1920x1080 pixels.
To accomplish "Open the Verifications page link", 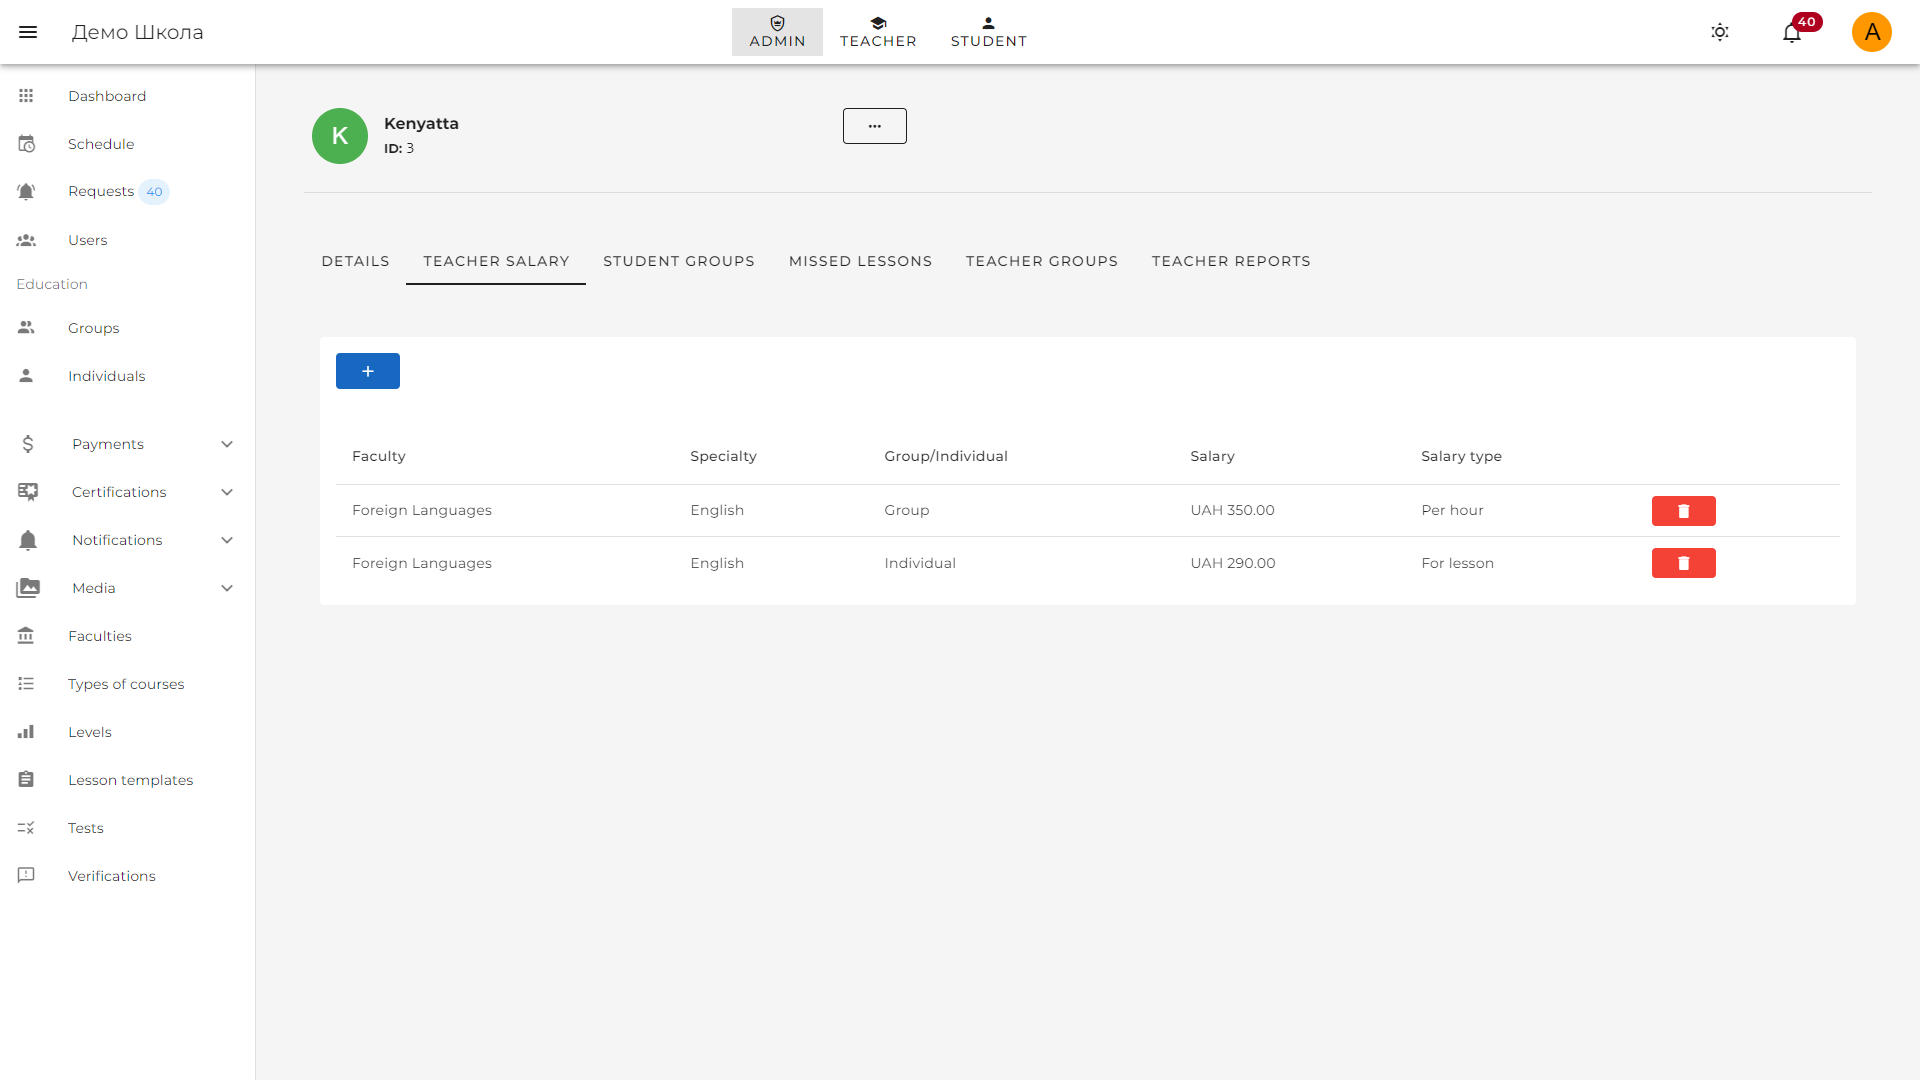I will point(112,876).
